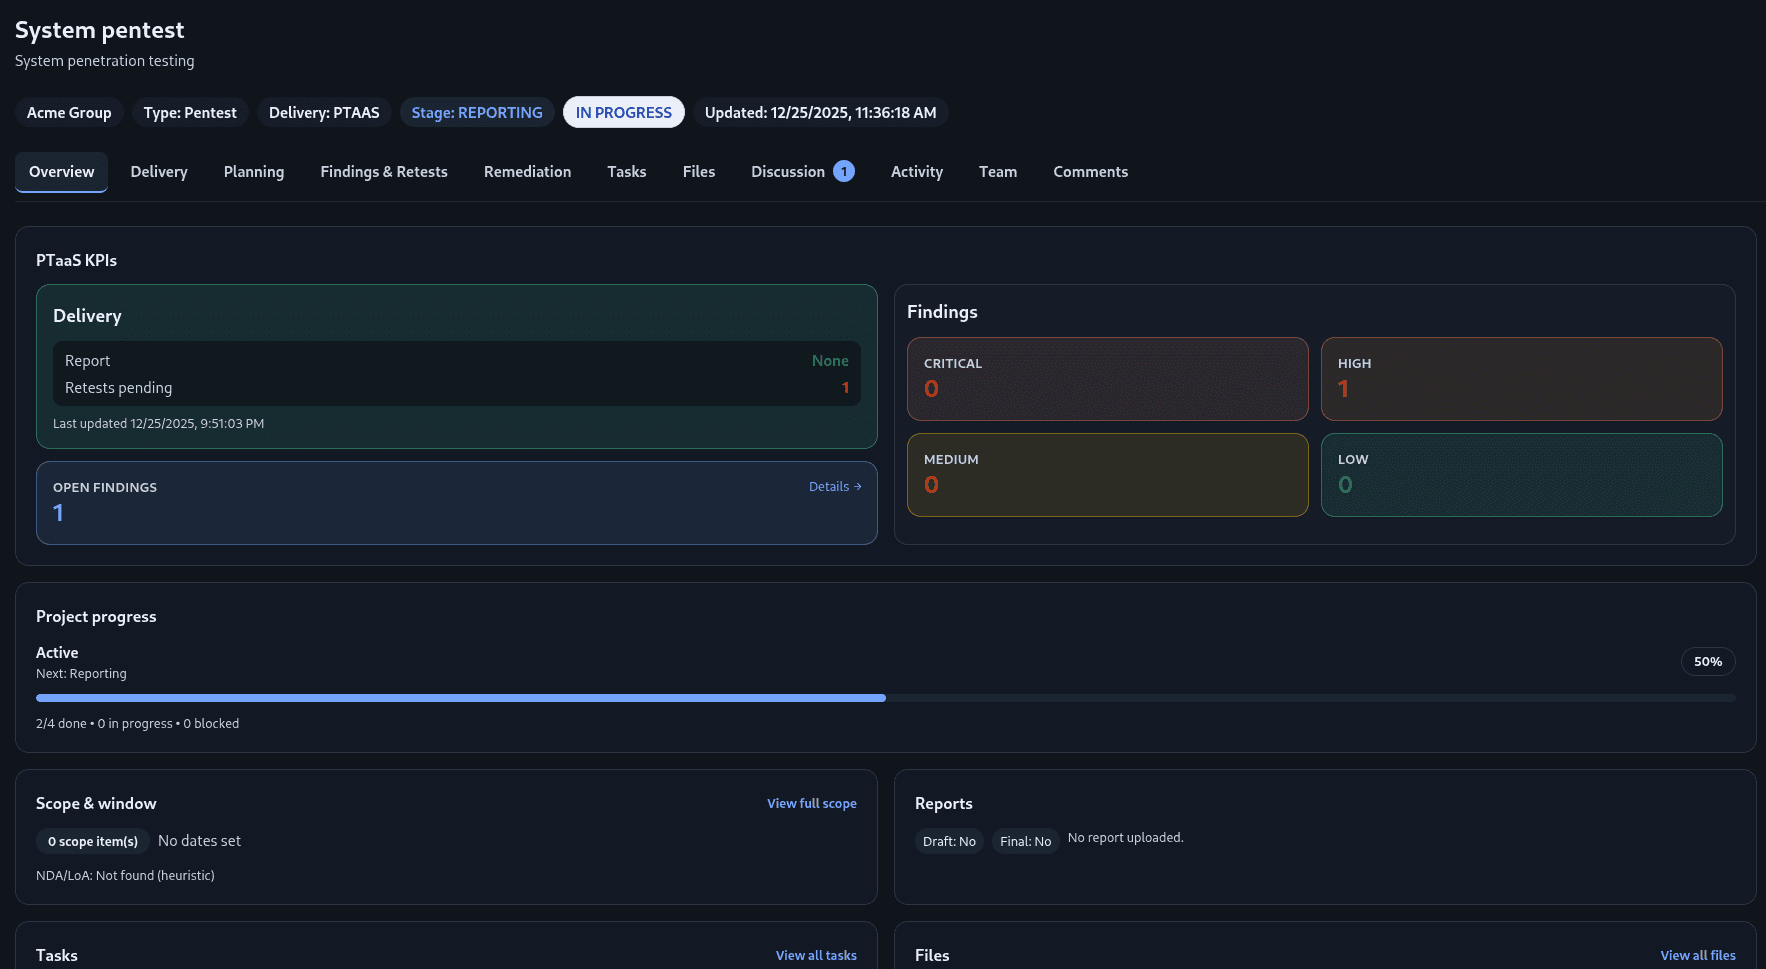
Task: Select the Team tab
Action: (997, 171)
